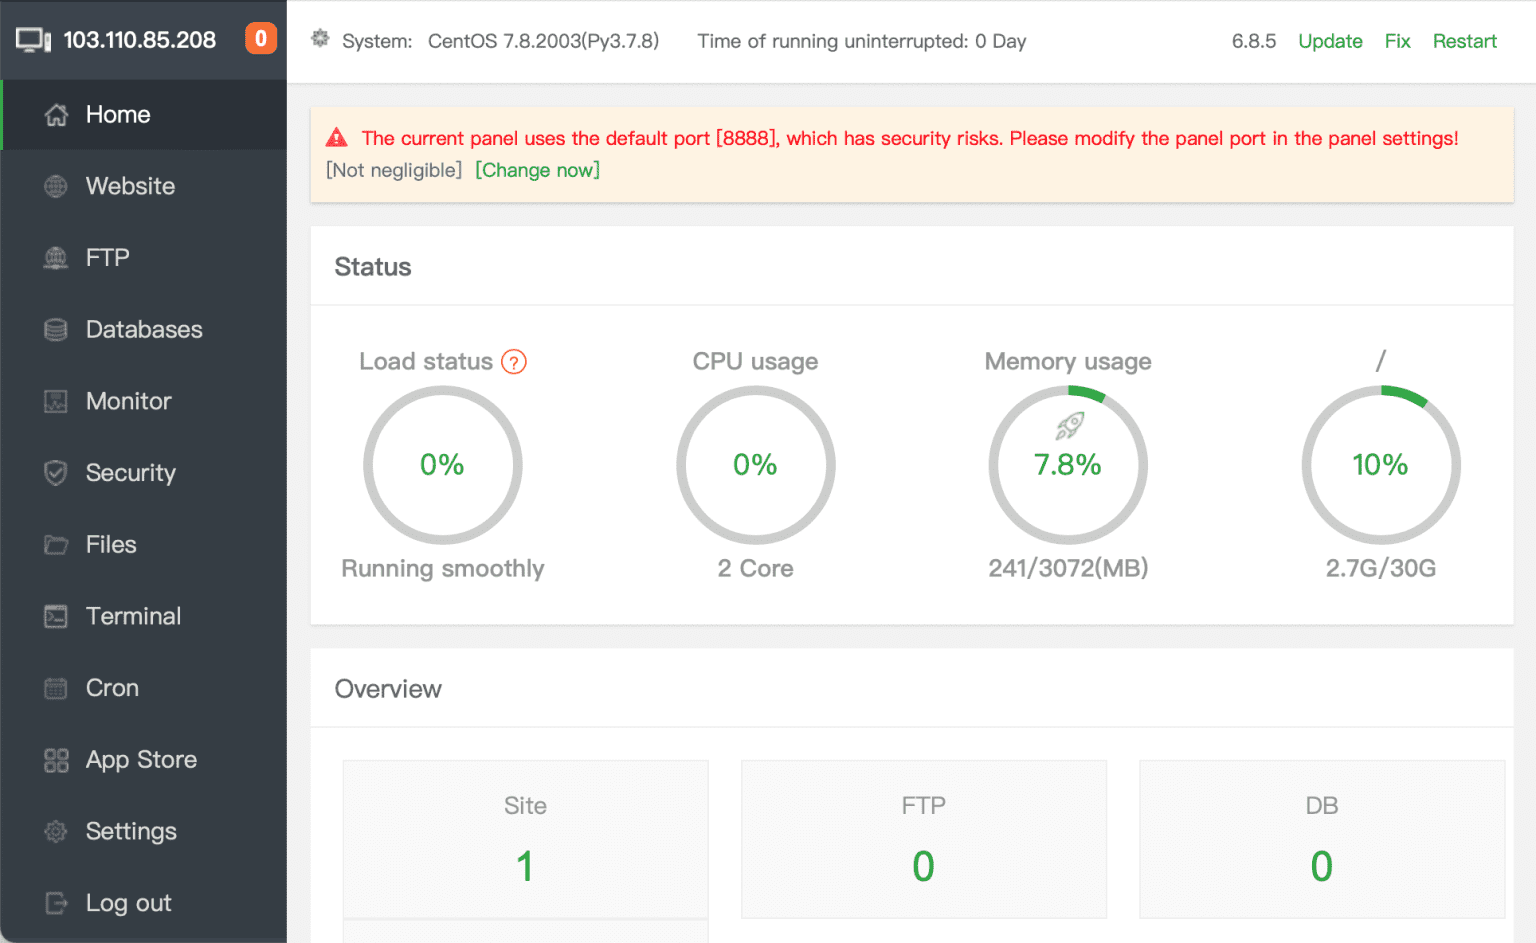This screenshot has height=943, width=1536.
Task: Click the Website globe icon
Action: coord(56,187)
